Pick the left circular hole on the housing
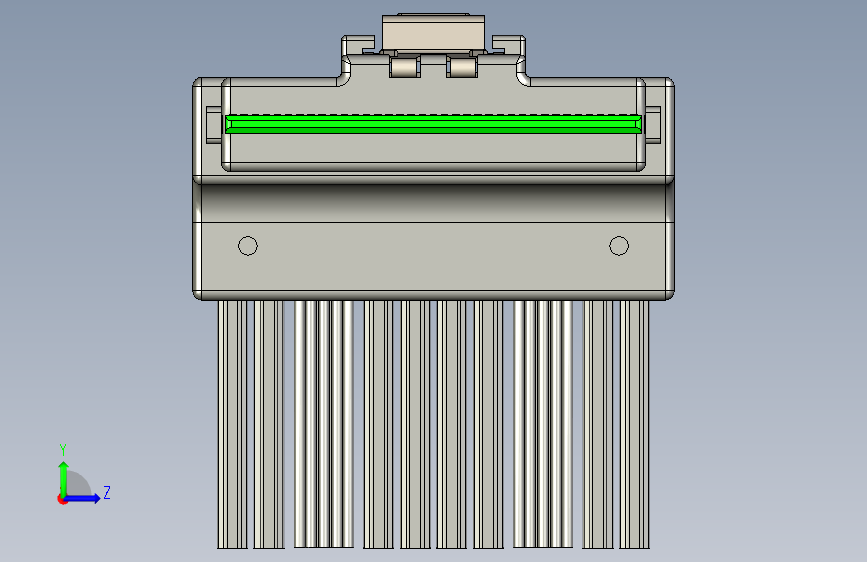867x562 pixels. tap(248, 246)
